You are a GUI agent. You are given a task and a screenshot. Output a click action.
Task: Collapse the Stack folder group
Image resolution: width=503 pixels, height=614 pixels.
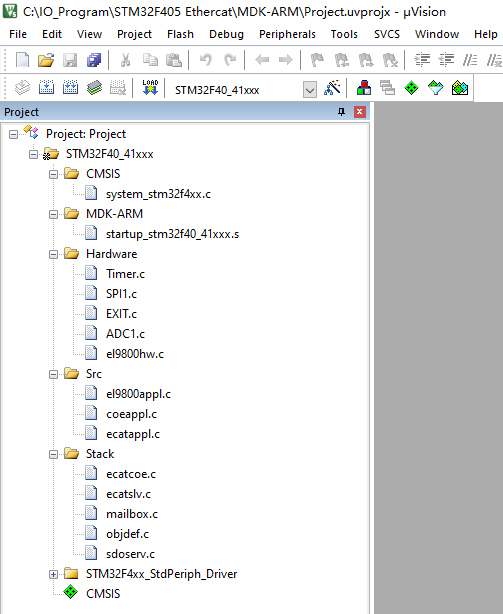(x=53, y=454)
